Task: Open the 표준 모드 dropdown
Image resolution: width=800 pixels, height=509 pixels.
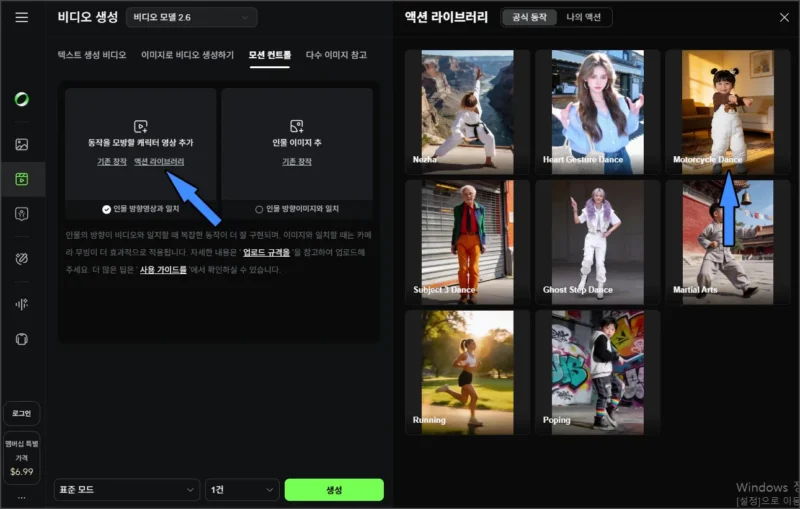Action: (126, 490)
